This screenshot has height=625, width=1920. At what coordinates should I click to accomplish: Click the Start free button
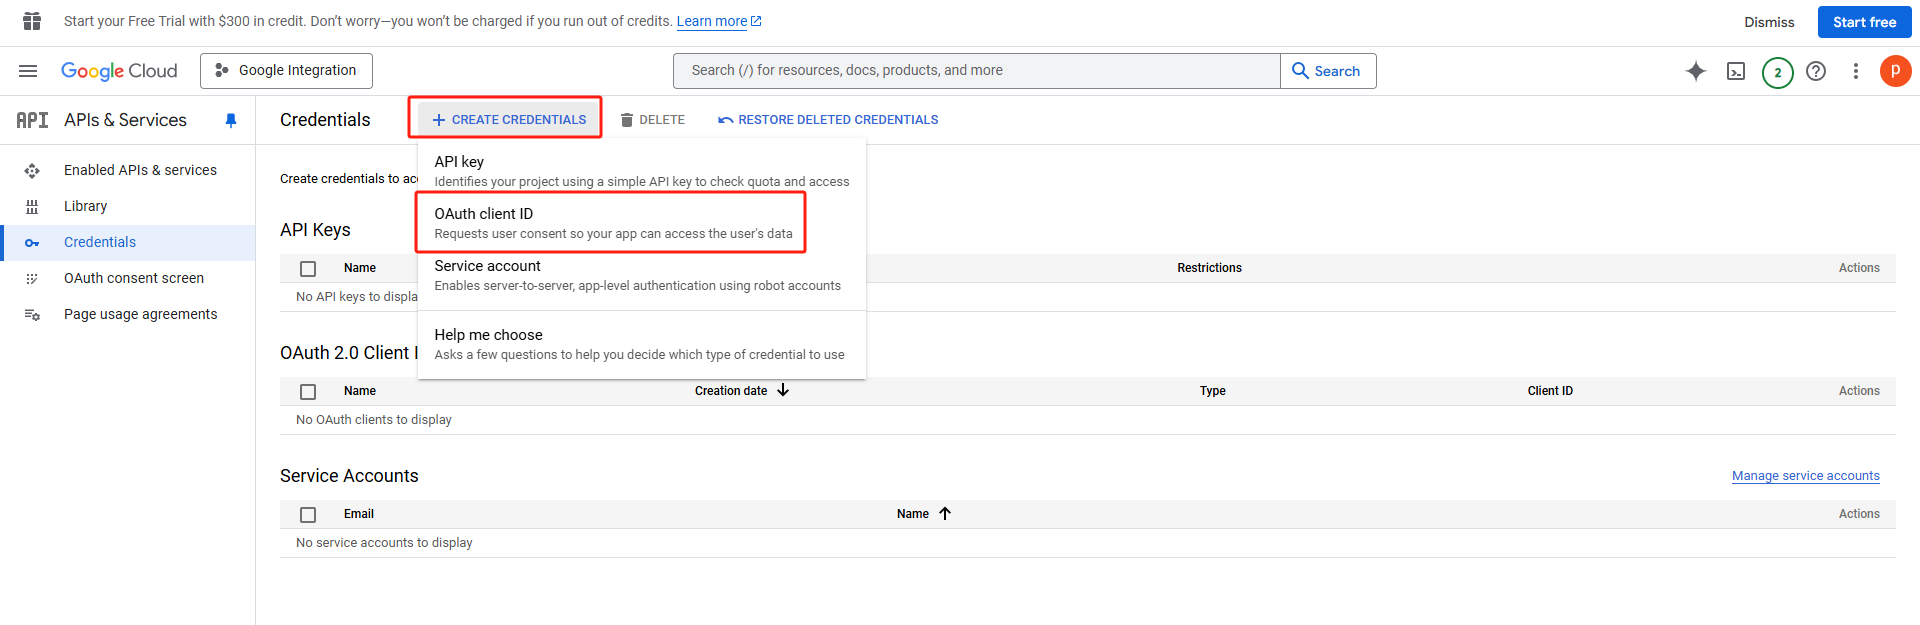click(1864, 22)
